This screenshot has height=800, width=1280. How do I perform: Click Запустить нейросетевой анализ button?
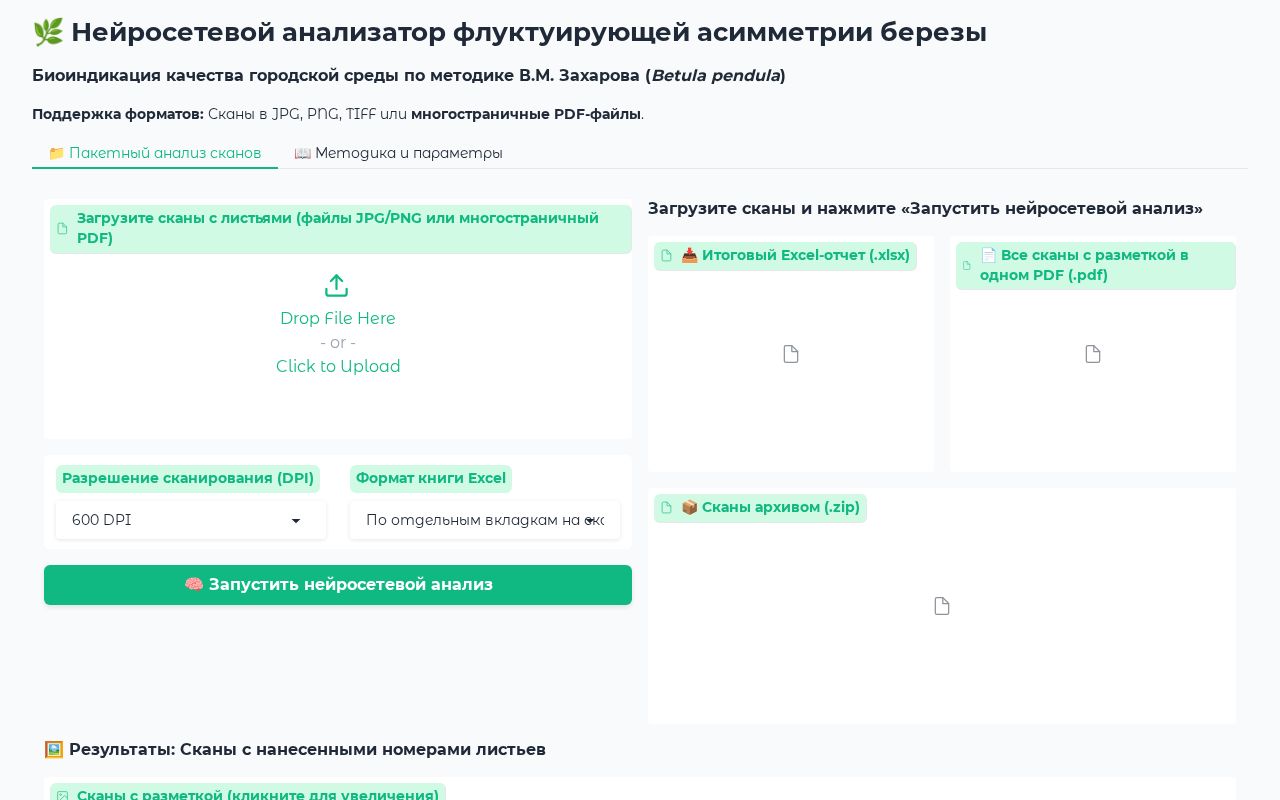[x=338, y=585]
